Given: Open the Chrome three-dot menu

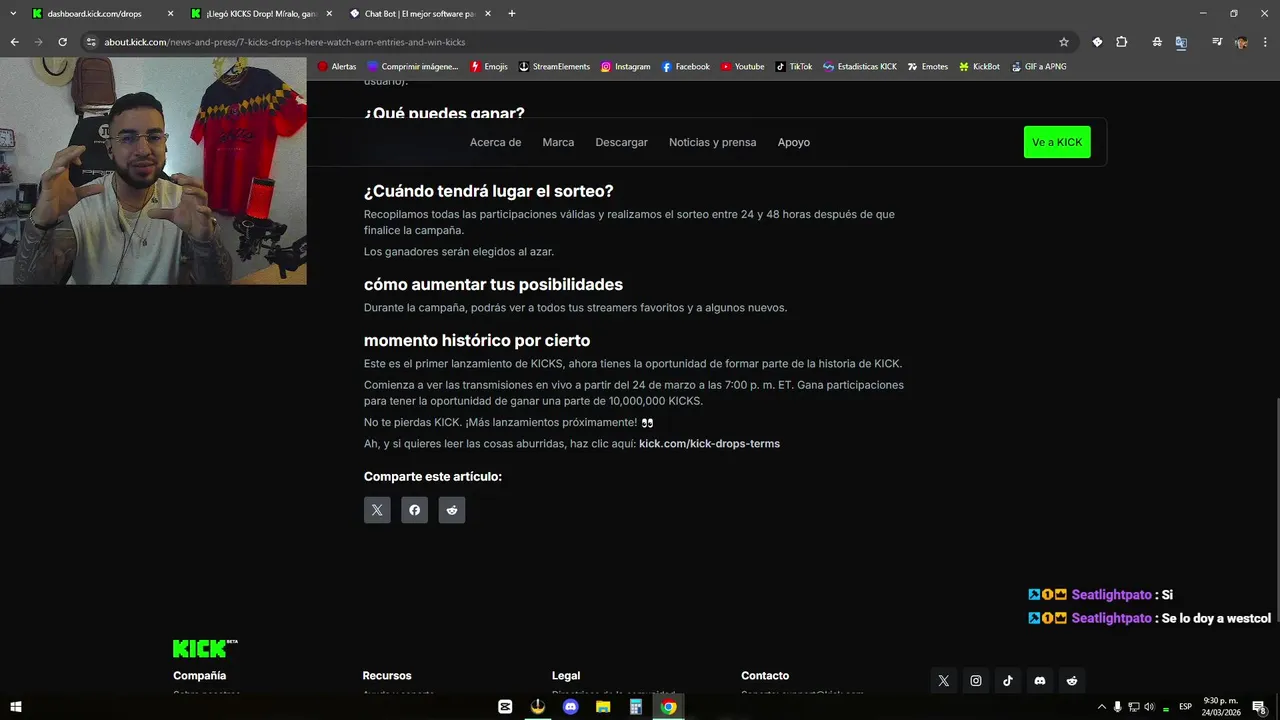Looking at the screenshot, I should coord(1265,42).
